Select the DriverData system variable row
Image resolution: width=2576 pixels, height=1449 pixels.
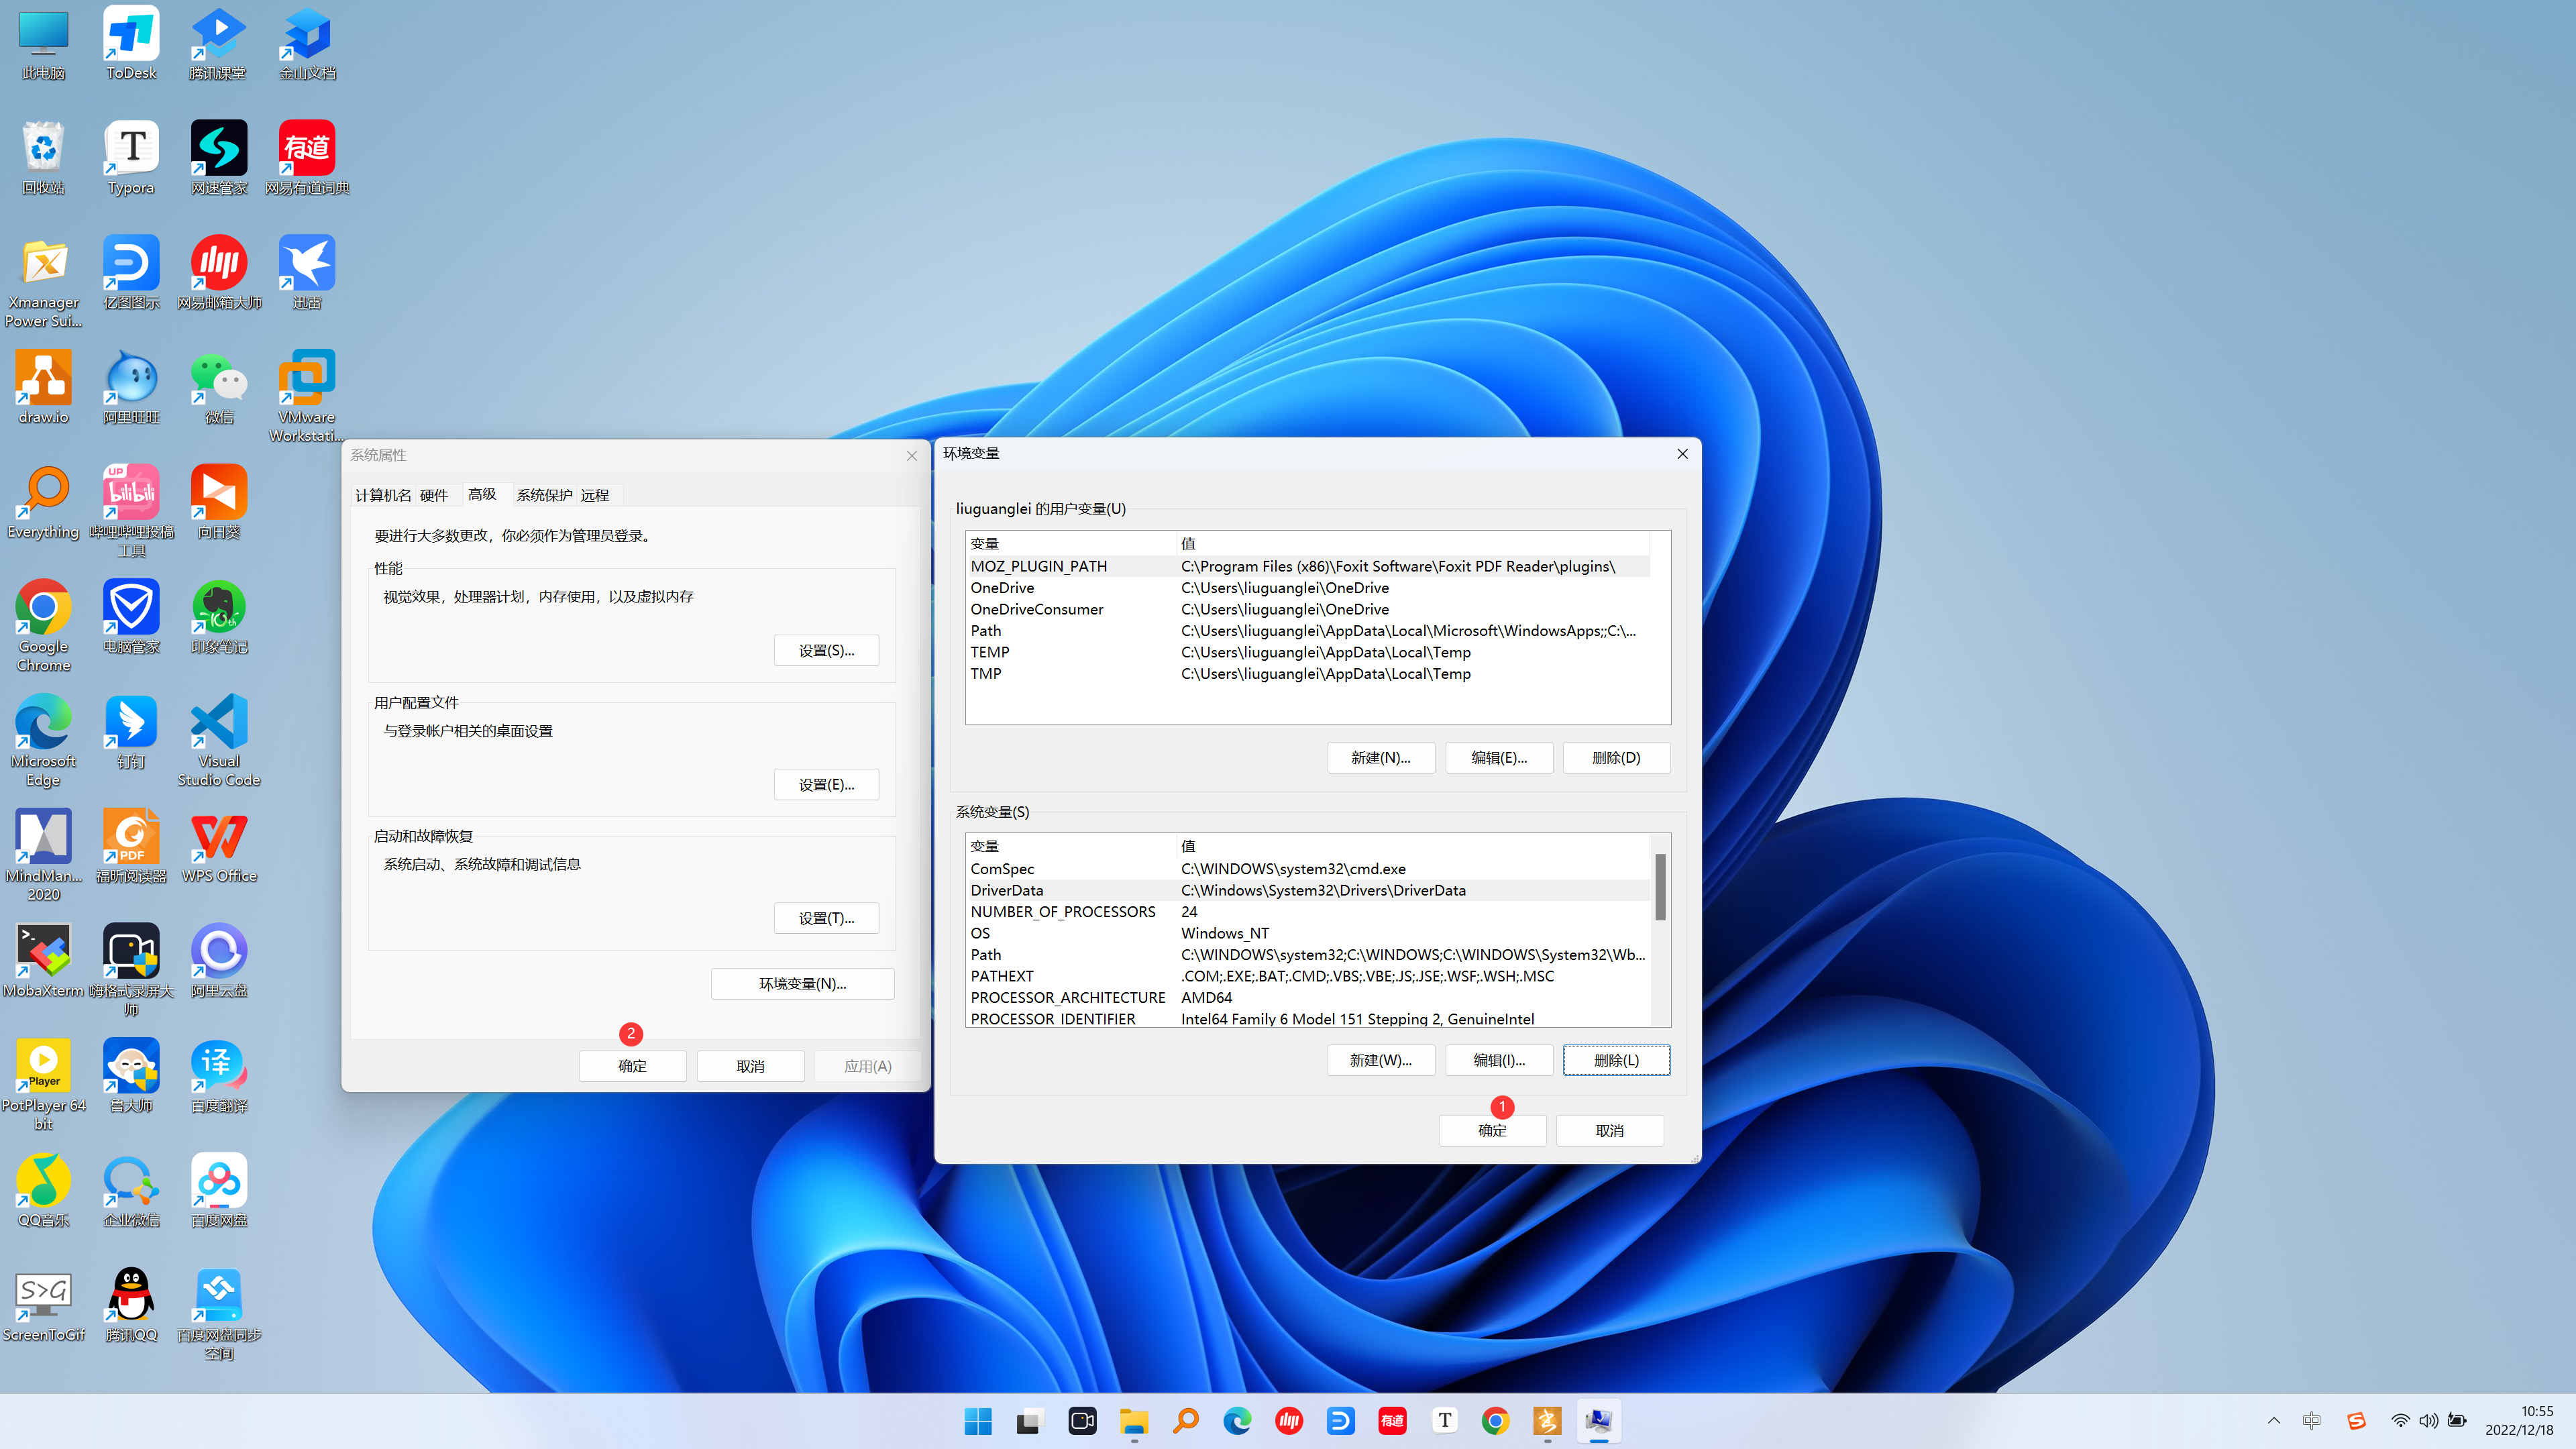1307,890
